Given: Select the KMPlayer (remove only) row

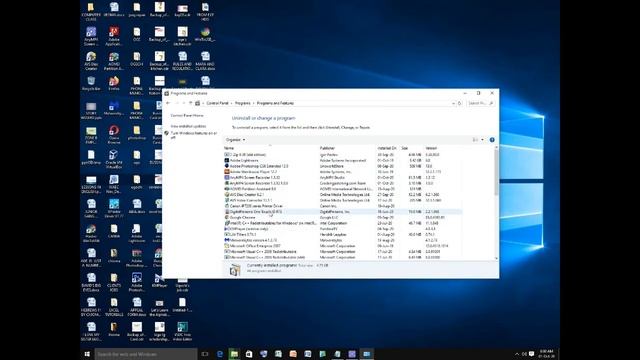Looking at the screenshot, I should coord(343,229).
